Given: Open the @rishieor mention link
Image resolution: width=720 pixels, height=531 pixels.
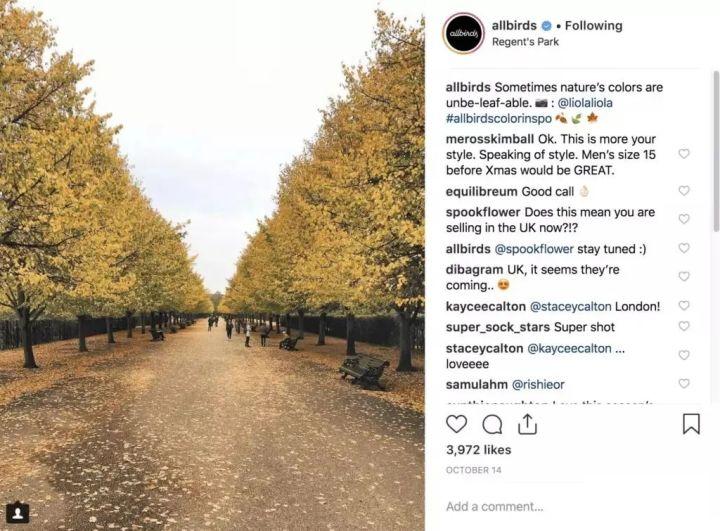Looking at the screenshot, I should [x=538, y=384].
